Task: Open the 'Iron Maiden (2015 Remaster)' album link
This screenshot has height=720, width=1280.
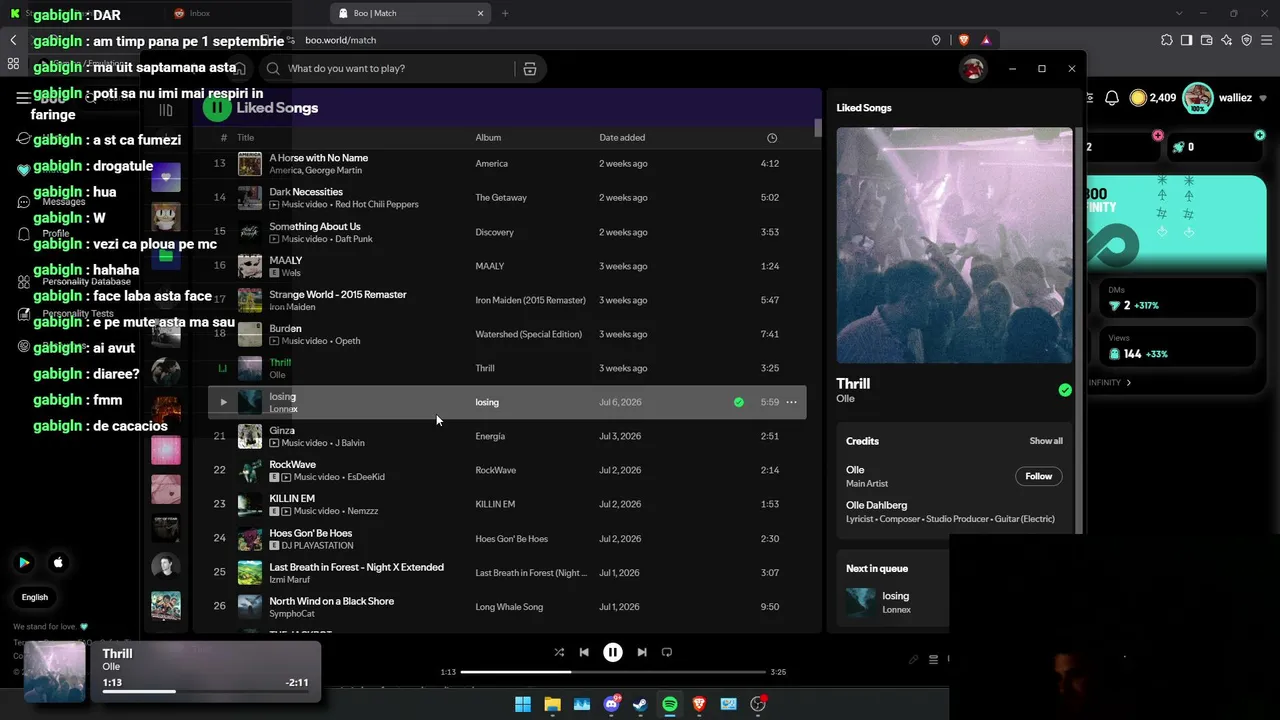Action: click(x=530, y=300)
